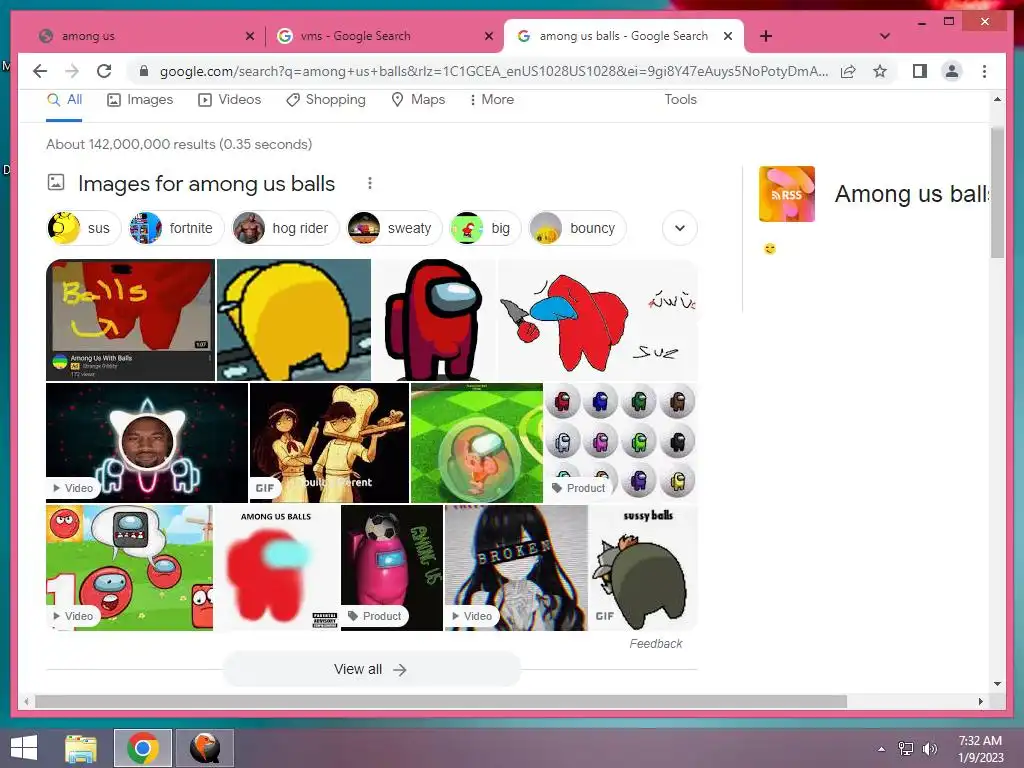Open the 'Among Us With Balls' video thumbnail
The height and width of the screenshot is (768, 1024).
pos(130,320)
